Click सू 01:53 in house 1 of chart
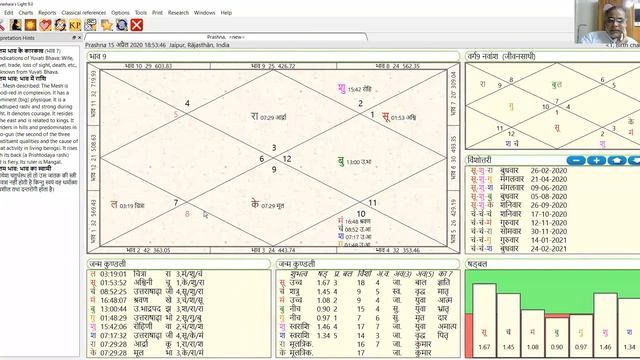640x360 pixels. pyautogui.click(x=399, y=118)
